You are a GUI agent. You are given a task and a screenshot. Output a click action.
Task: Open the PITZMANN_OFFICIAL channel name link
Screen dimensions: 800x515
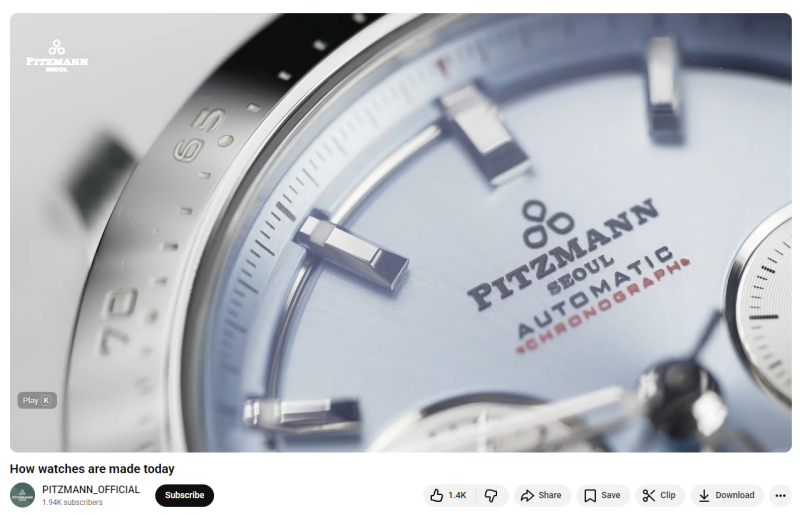[91, 489]
